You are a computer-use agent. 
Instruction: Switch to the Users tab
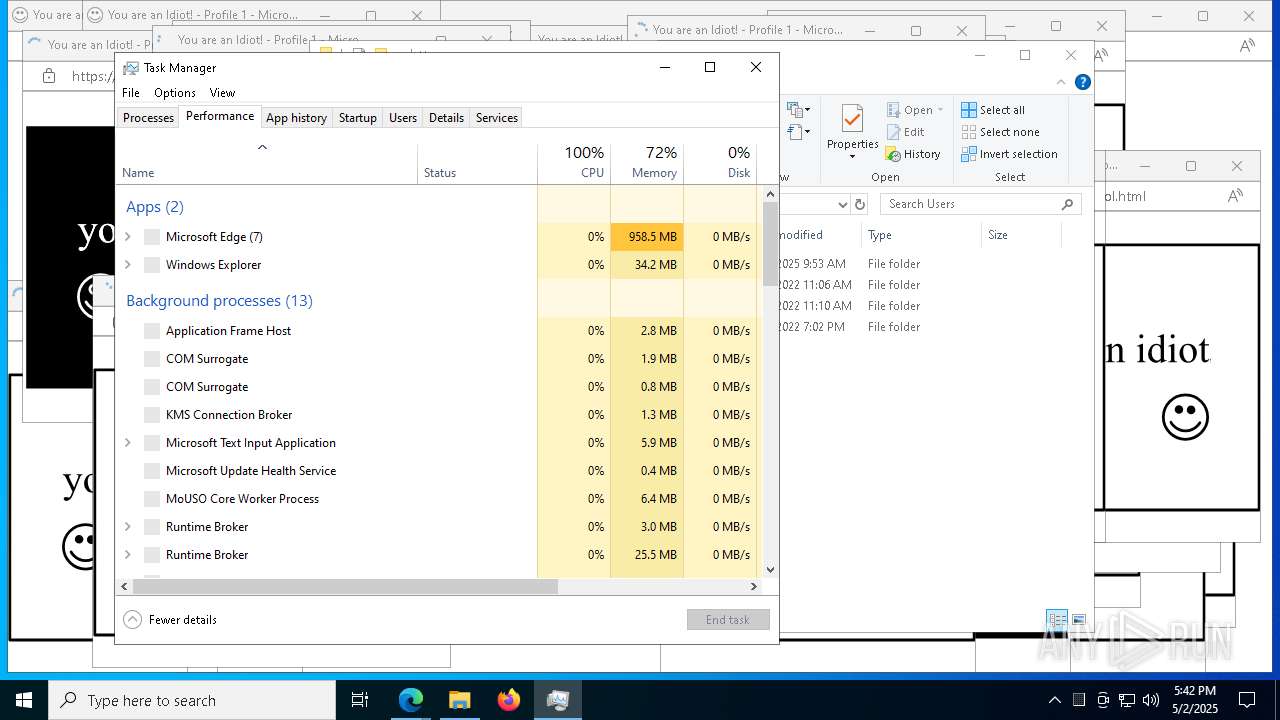403,118
